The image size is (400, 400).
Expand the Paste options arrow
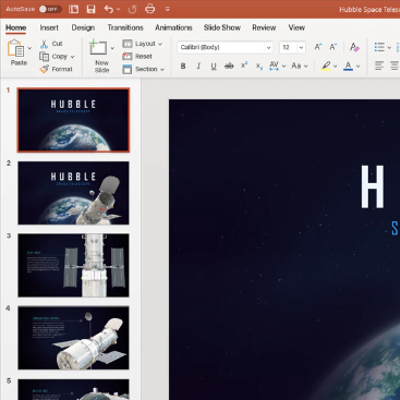coord(30,49)
